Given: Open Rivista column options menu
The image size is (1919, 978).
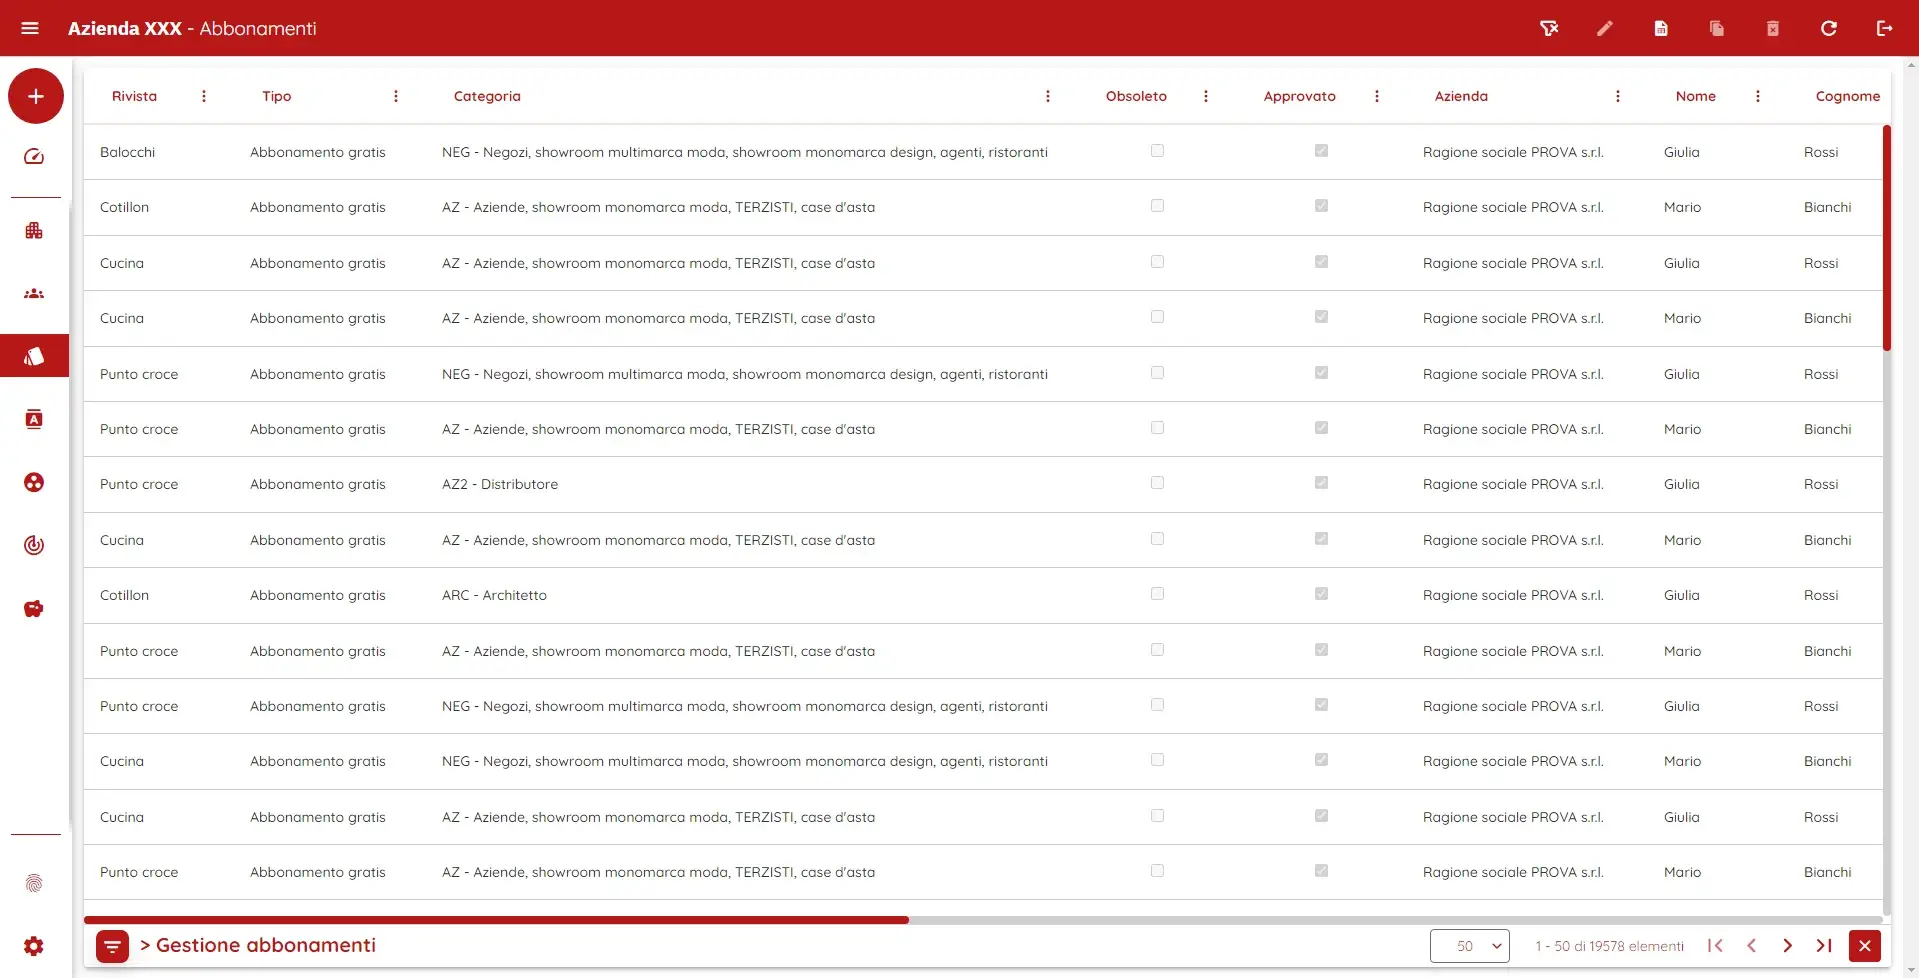Looking at the screenshot, I should 204,96.
